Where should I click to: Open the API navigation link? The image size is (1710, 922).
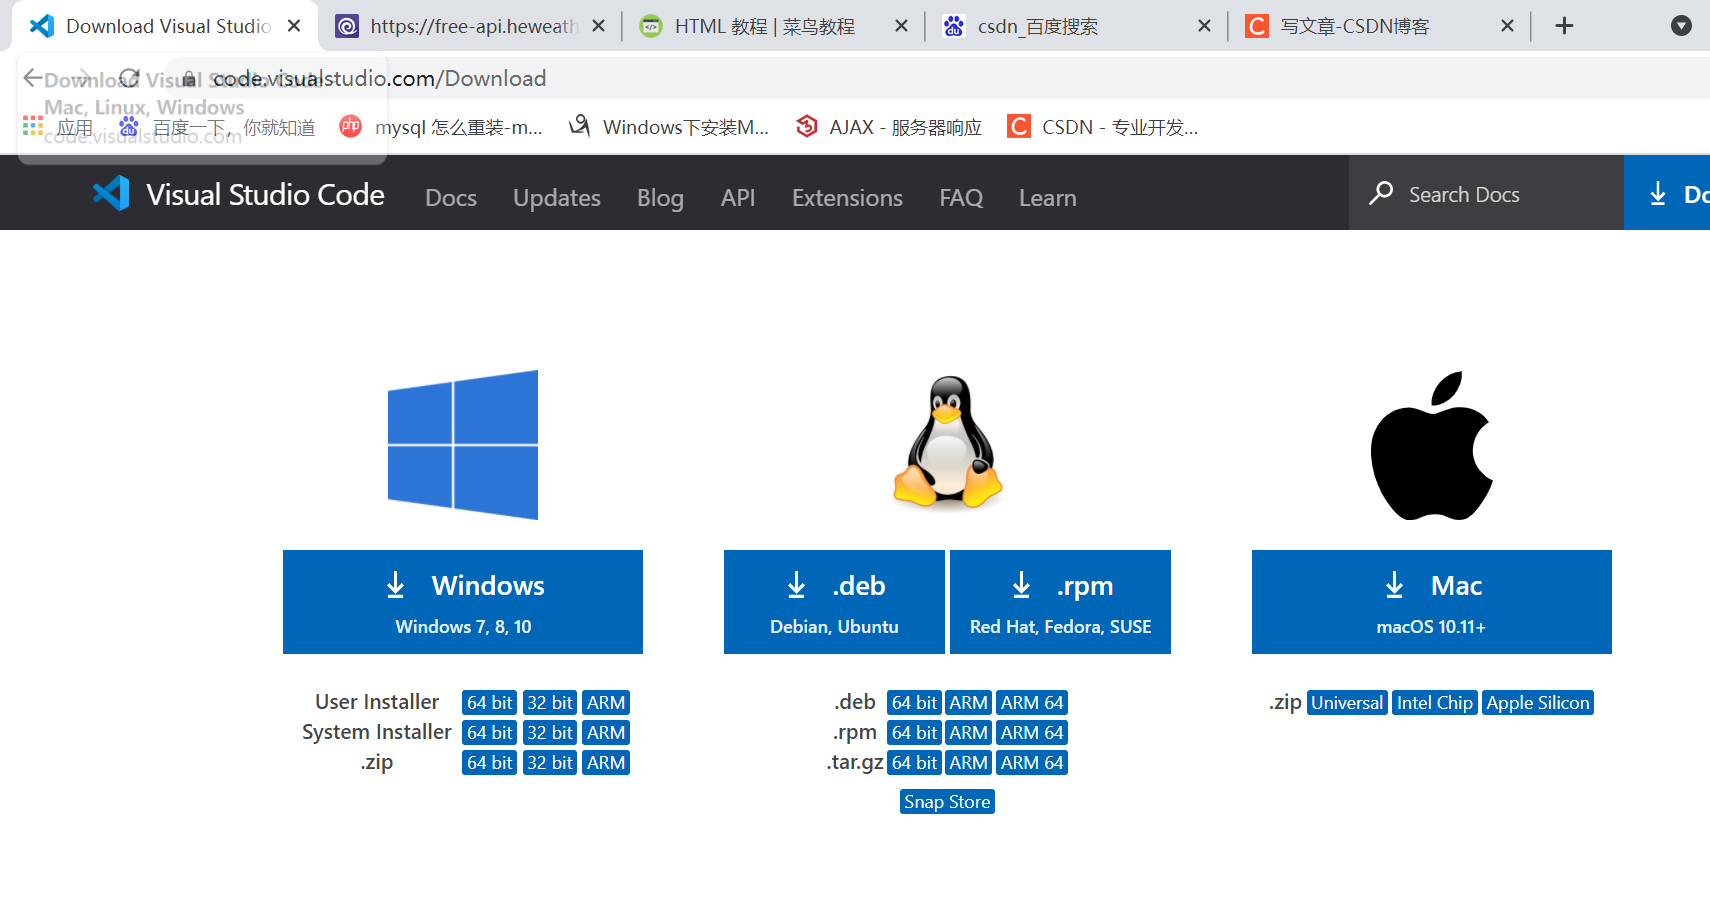click(738, 198)
